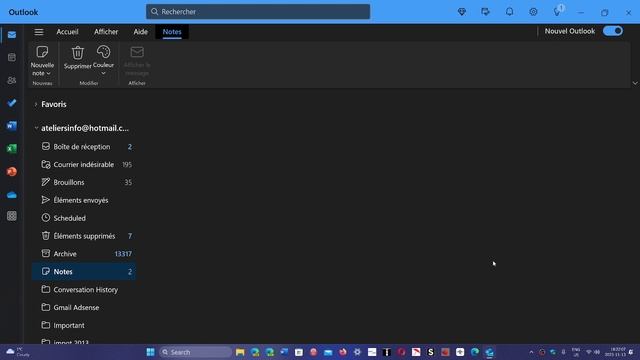
Task: Click the Supprimer trash icon
Action: (x=78, y=52)
